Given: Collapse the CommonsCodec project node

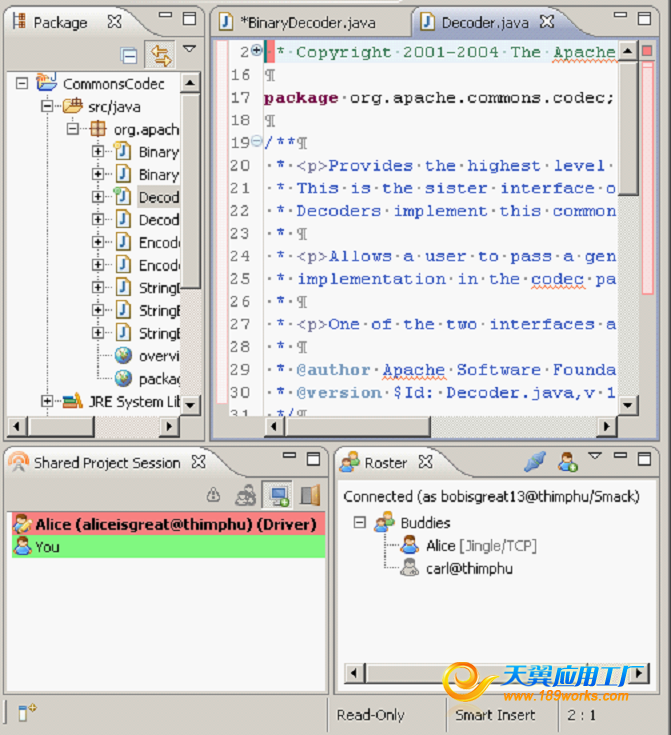Looking at the screenshot, I should pyautogui.click(x=22, y=83).
